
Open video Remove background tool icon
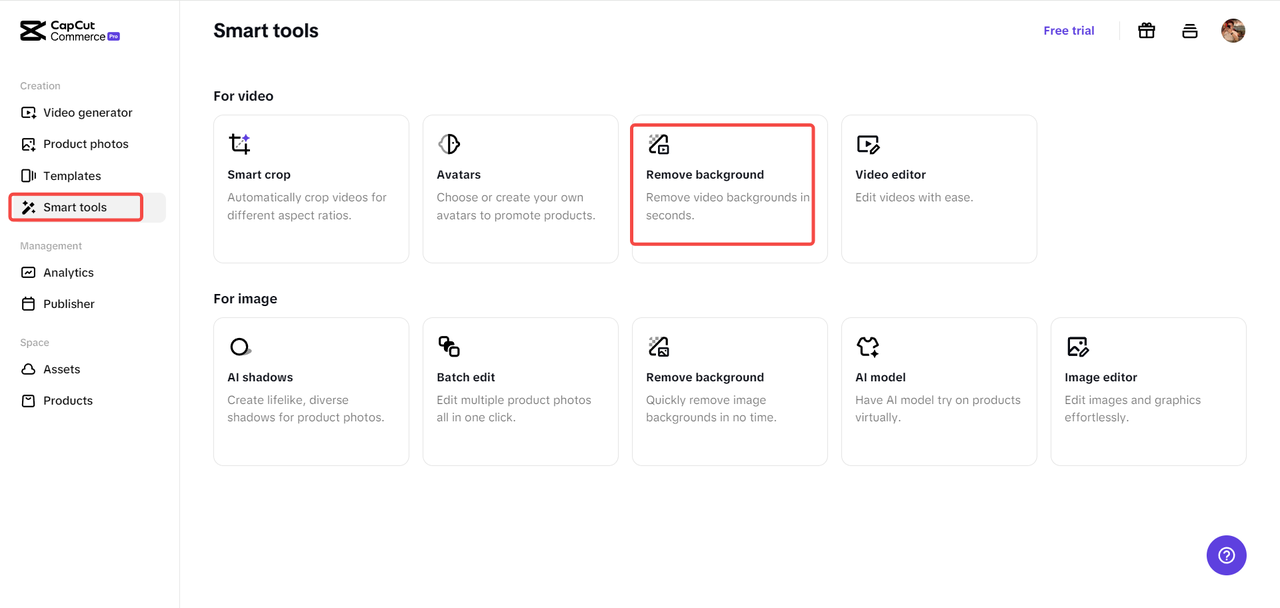coord(658,144)
